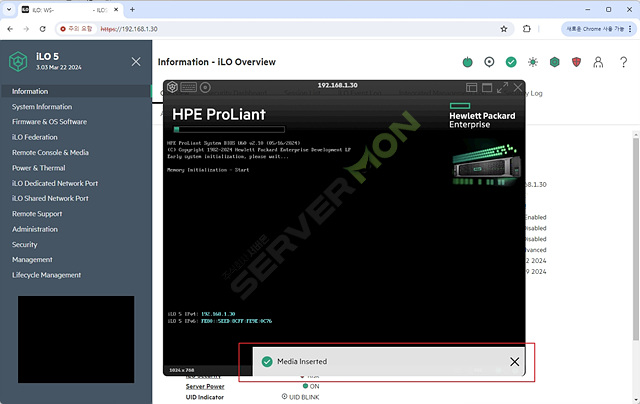Click the sun-shaped icon in the header

pos(533,62)
